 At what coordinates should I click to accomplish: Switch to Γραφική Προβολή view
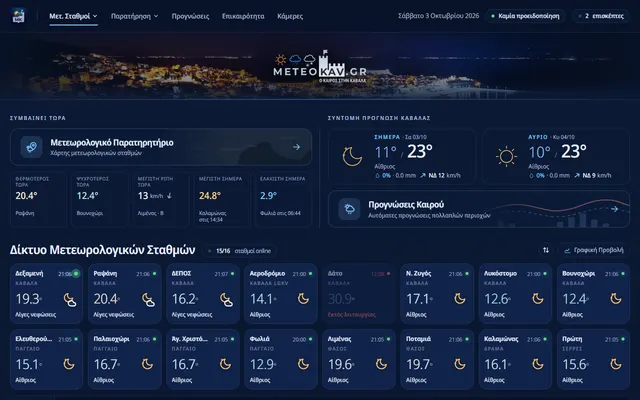[594, 250]
